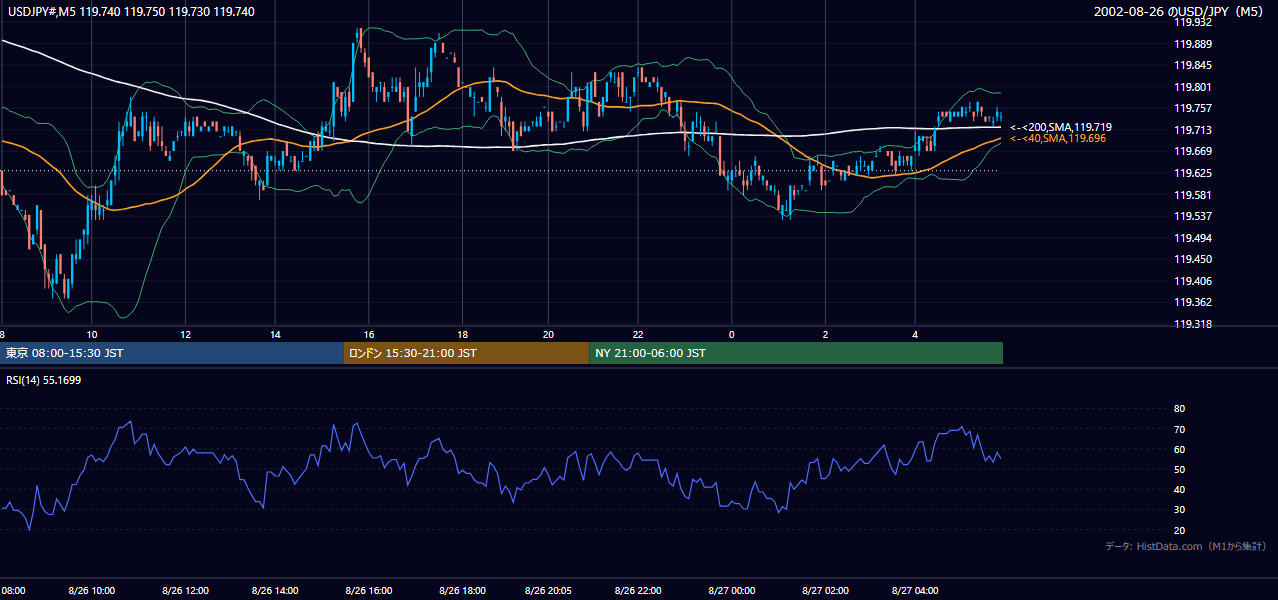Click price axis value 119.450
Image resolution: width=1278 pixels, height=600 pixels.
click(x=1192, y=259)
